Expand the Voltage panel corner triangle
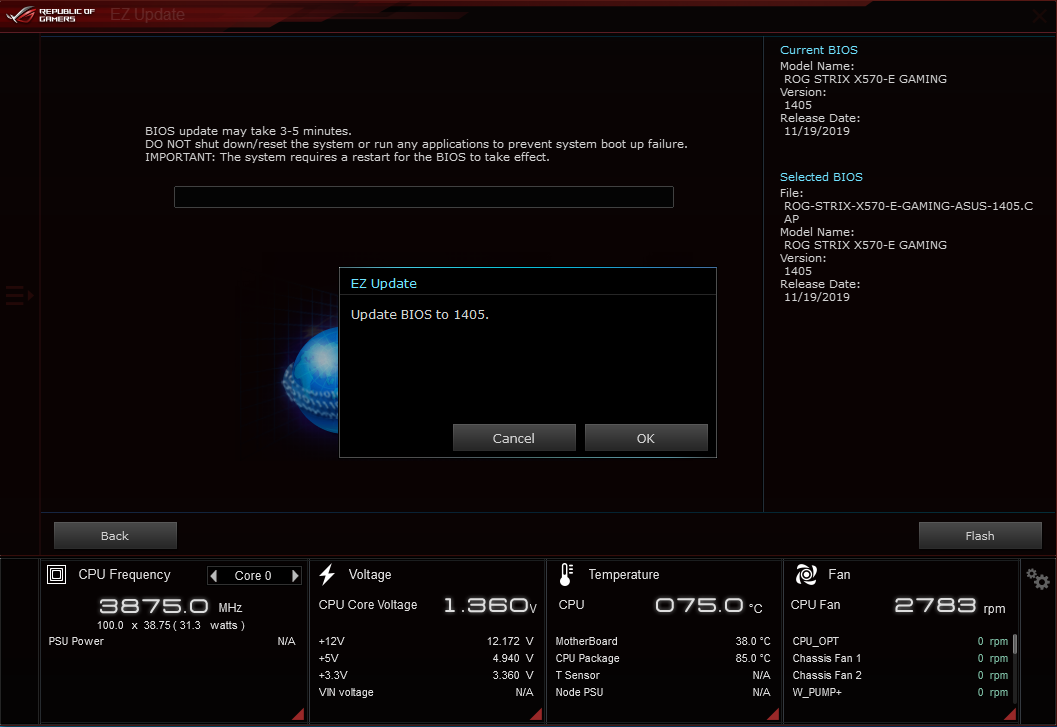Screen dimensions: 1057x727 point(536,714)
